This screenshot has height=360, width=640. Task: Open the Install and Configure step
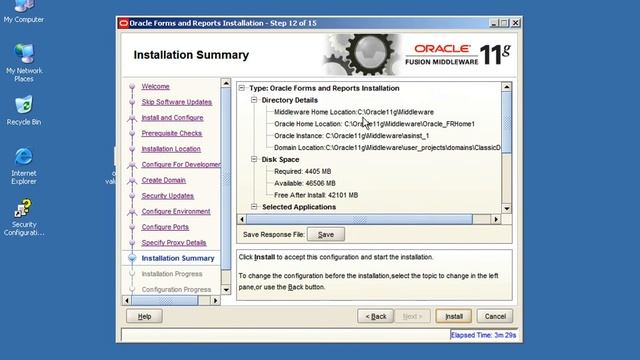(x=172, y=118)
